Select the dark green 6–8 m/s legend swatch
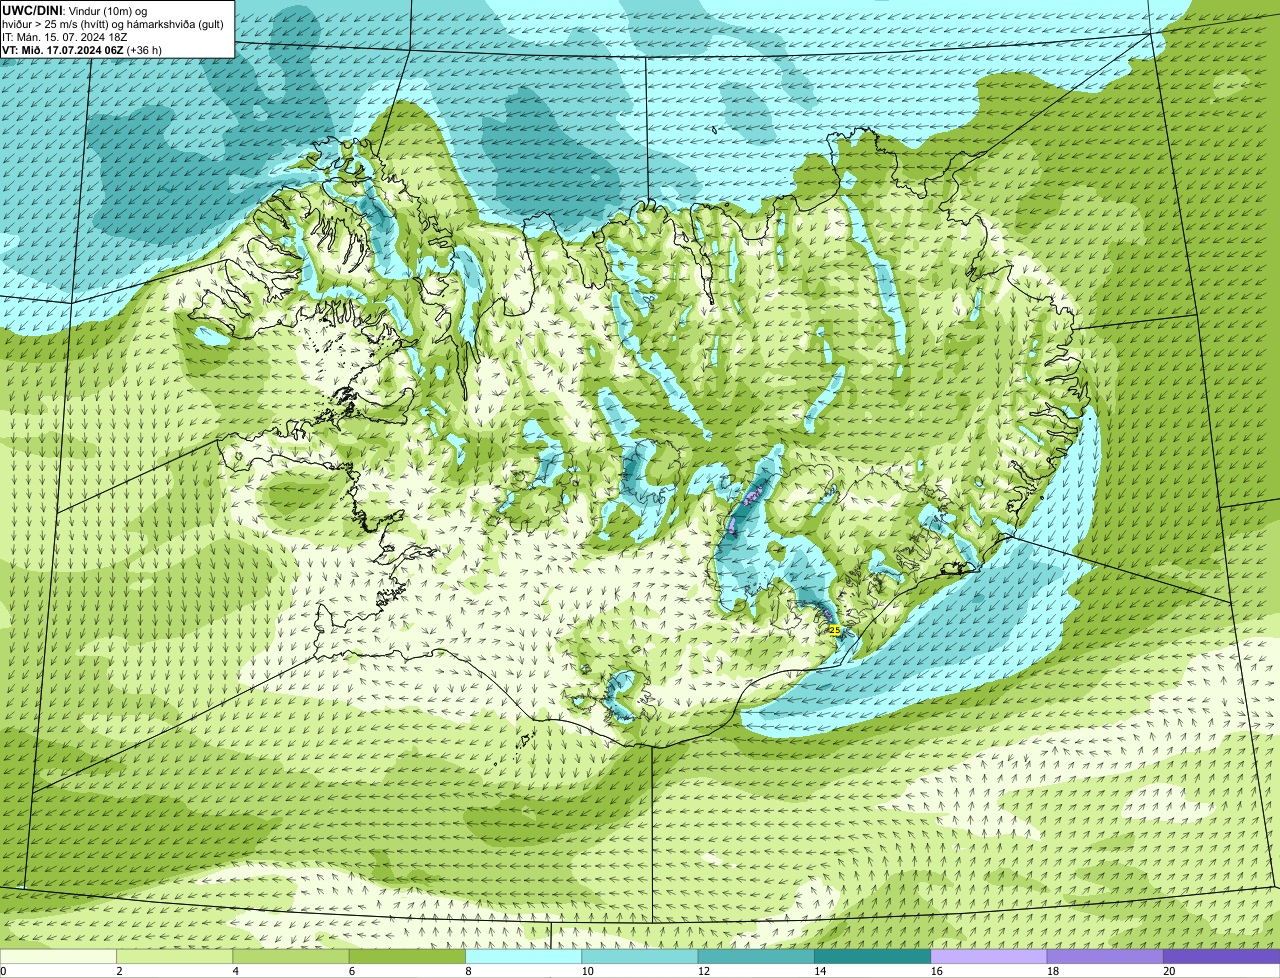 click(x=407, y=956)
